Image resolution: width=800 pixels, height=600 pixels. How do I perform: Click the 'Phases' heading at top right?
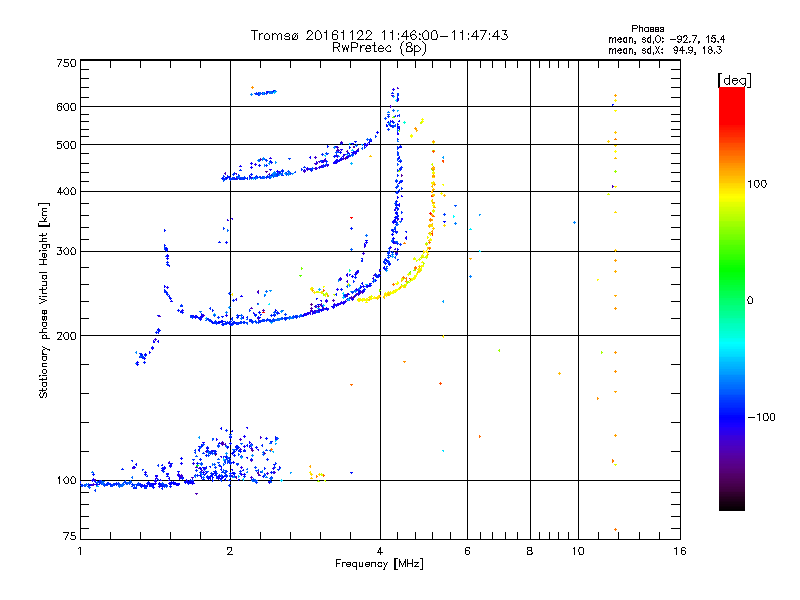point(647,29)
